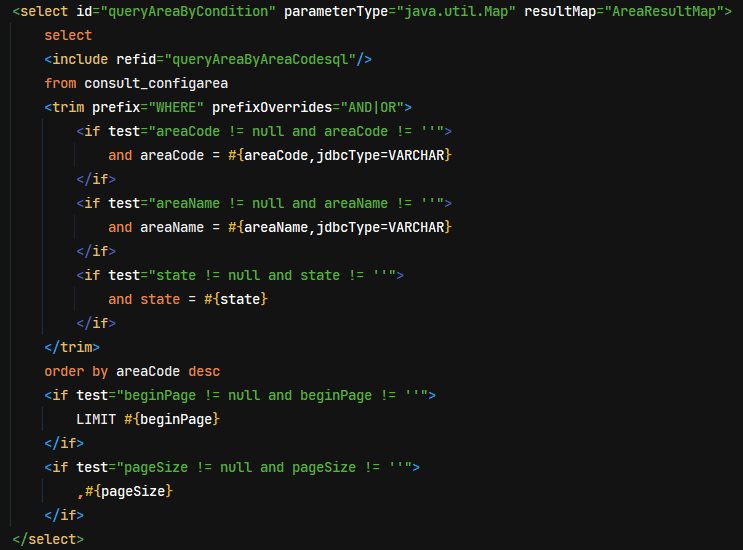Click the queryAreaByAreaCodesql refid link
The height and width of the screenshot is (550, 743).
(260, 60)
